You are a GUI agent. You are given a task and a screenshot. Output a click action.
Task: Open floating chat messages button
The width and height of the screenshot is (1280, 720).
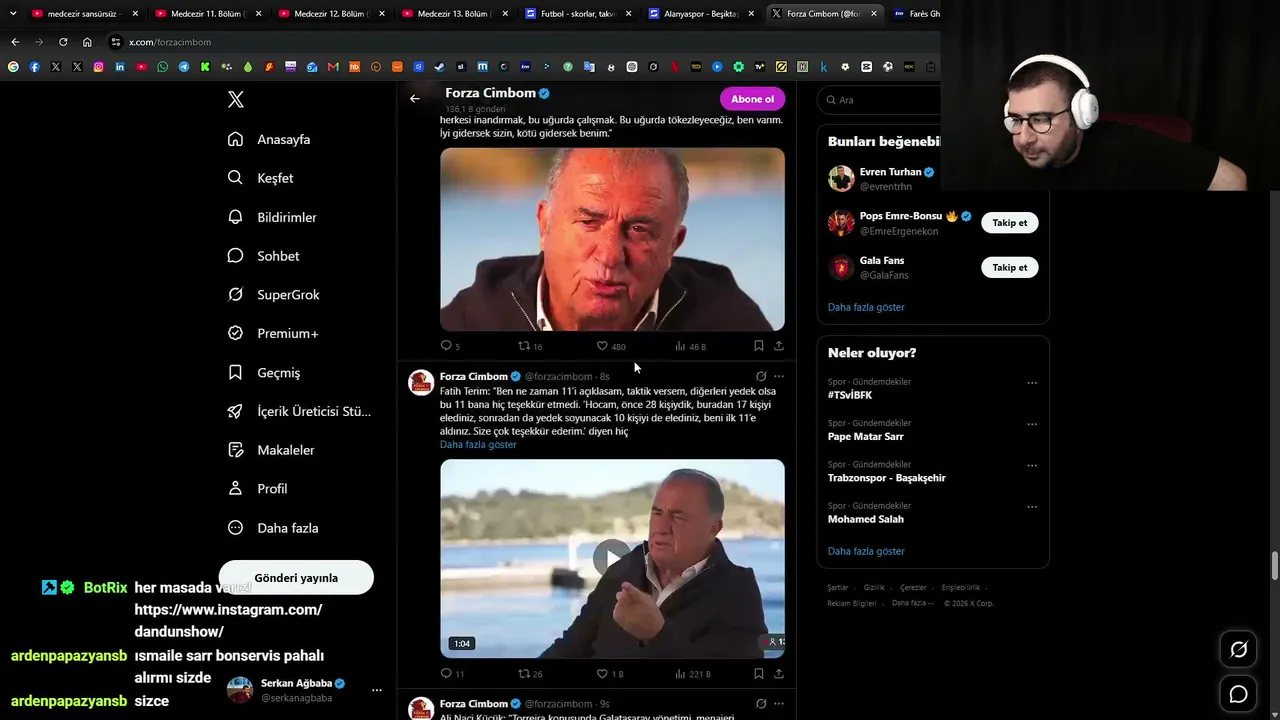pyautogui.click(x=1238, y=694)
